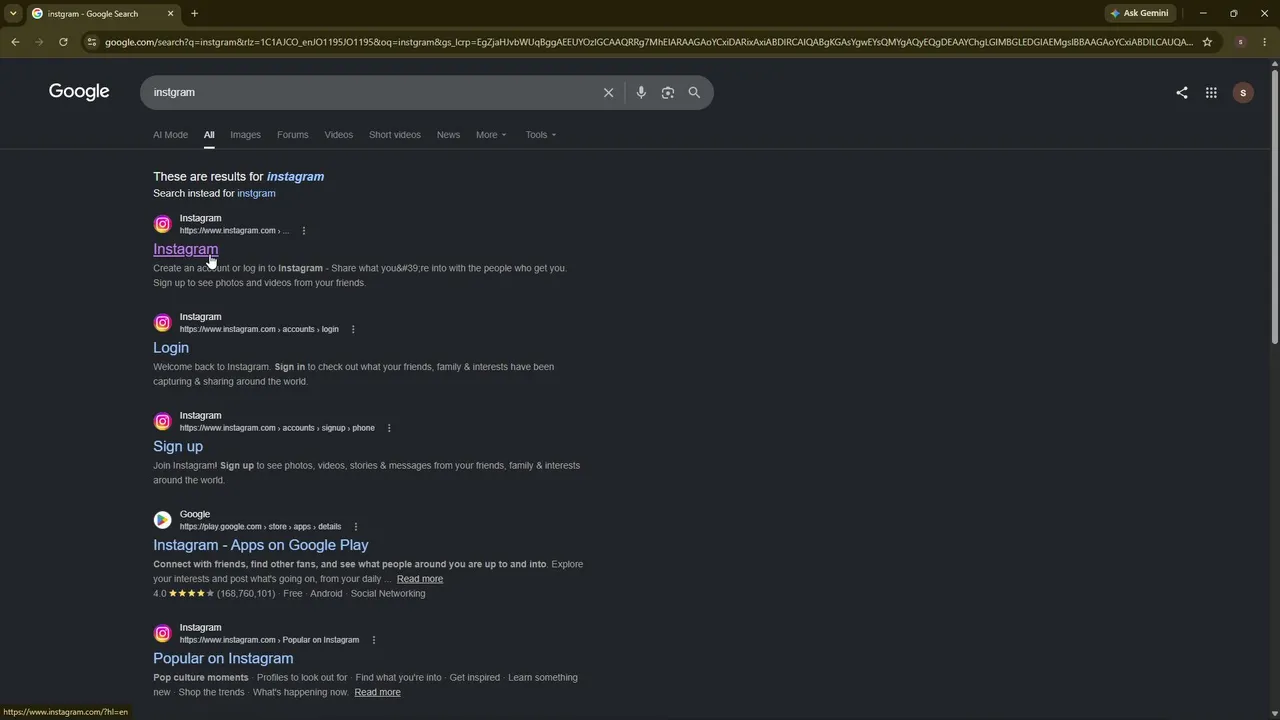Open more options for the Google Play result
The image size is (1280, 720).
point(356,527)
